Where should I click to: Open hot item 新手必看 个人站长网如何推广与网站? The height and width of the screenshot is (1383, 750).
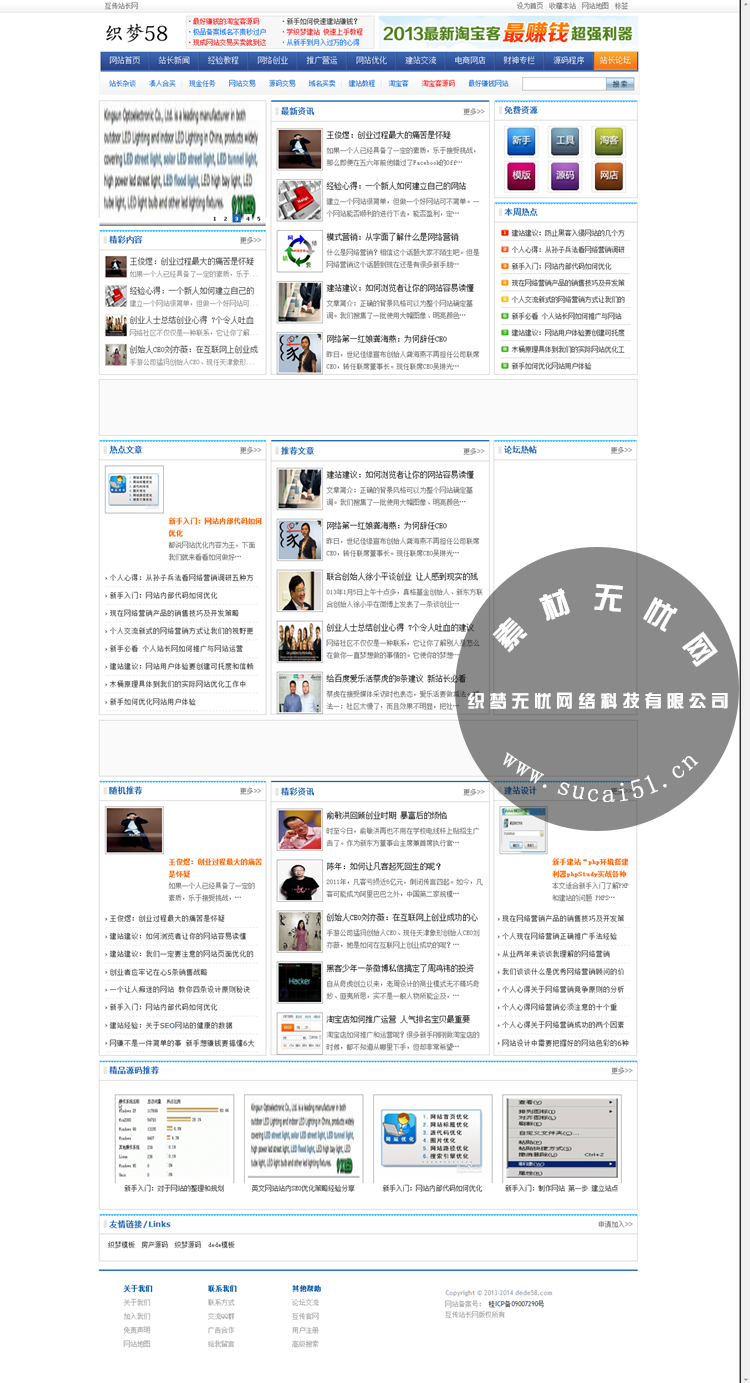(x=566, y=316)
